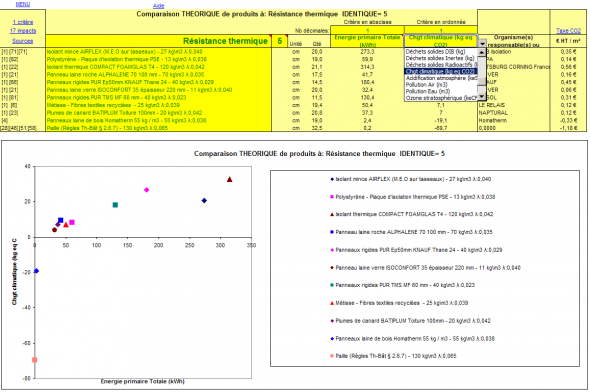This screenshot has height=392, width=590.
Task: Select the 'Panneau laine verre ISOCONFORT 35' table row
Action: [x=158, y=90]
